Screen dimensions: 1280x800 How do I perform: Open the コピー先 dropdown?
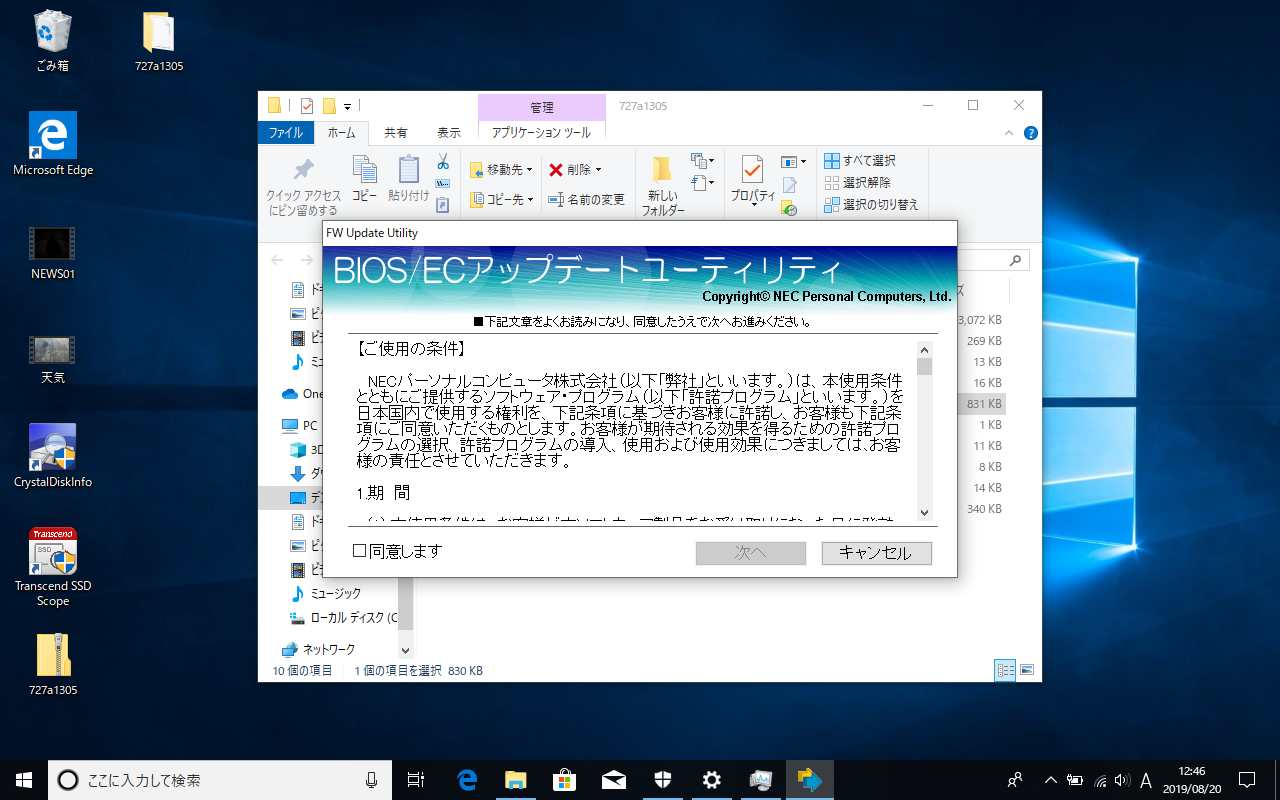pyautogui.click(x=503, y=199)
